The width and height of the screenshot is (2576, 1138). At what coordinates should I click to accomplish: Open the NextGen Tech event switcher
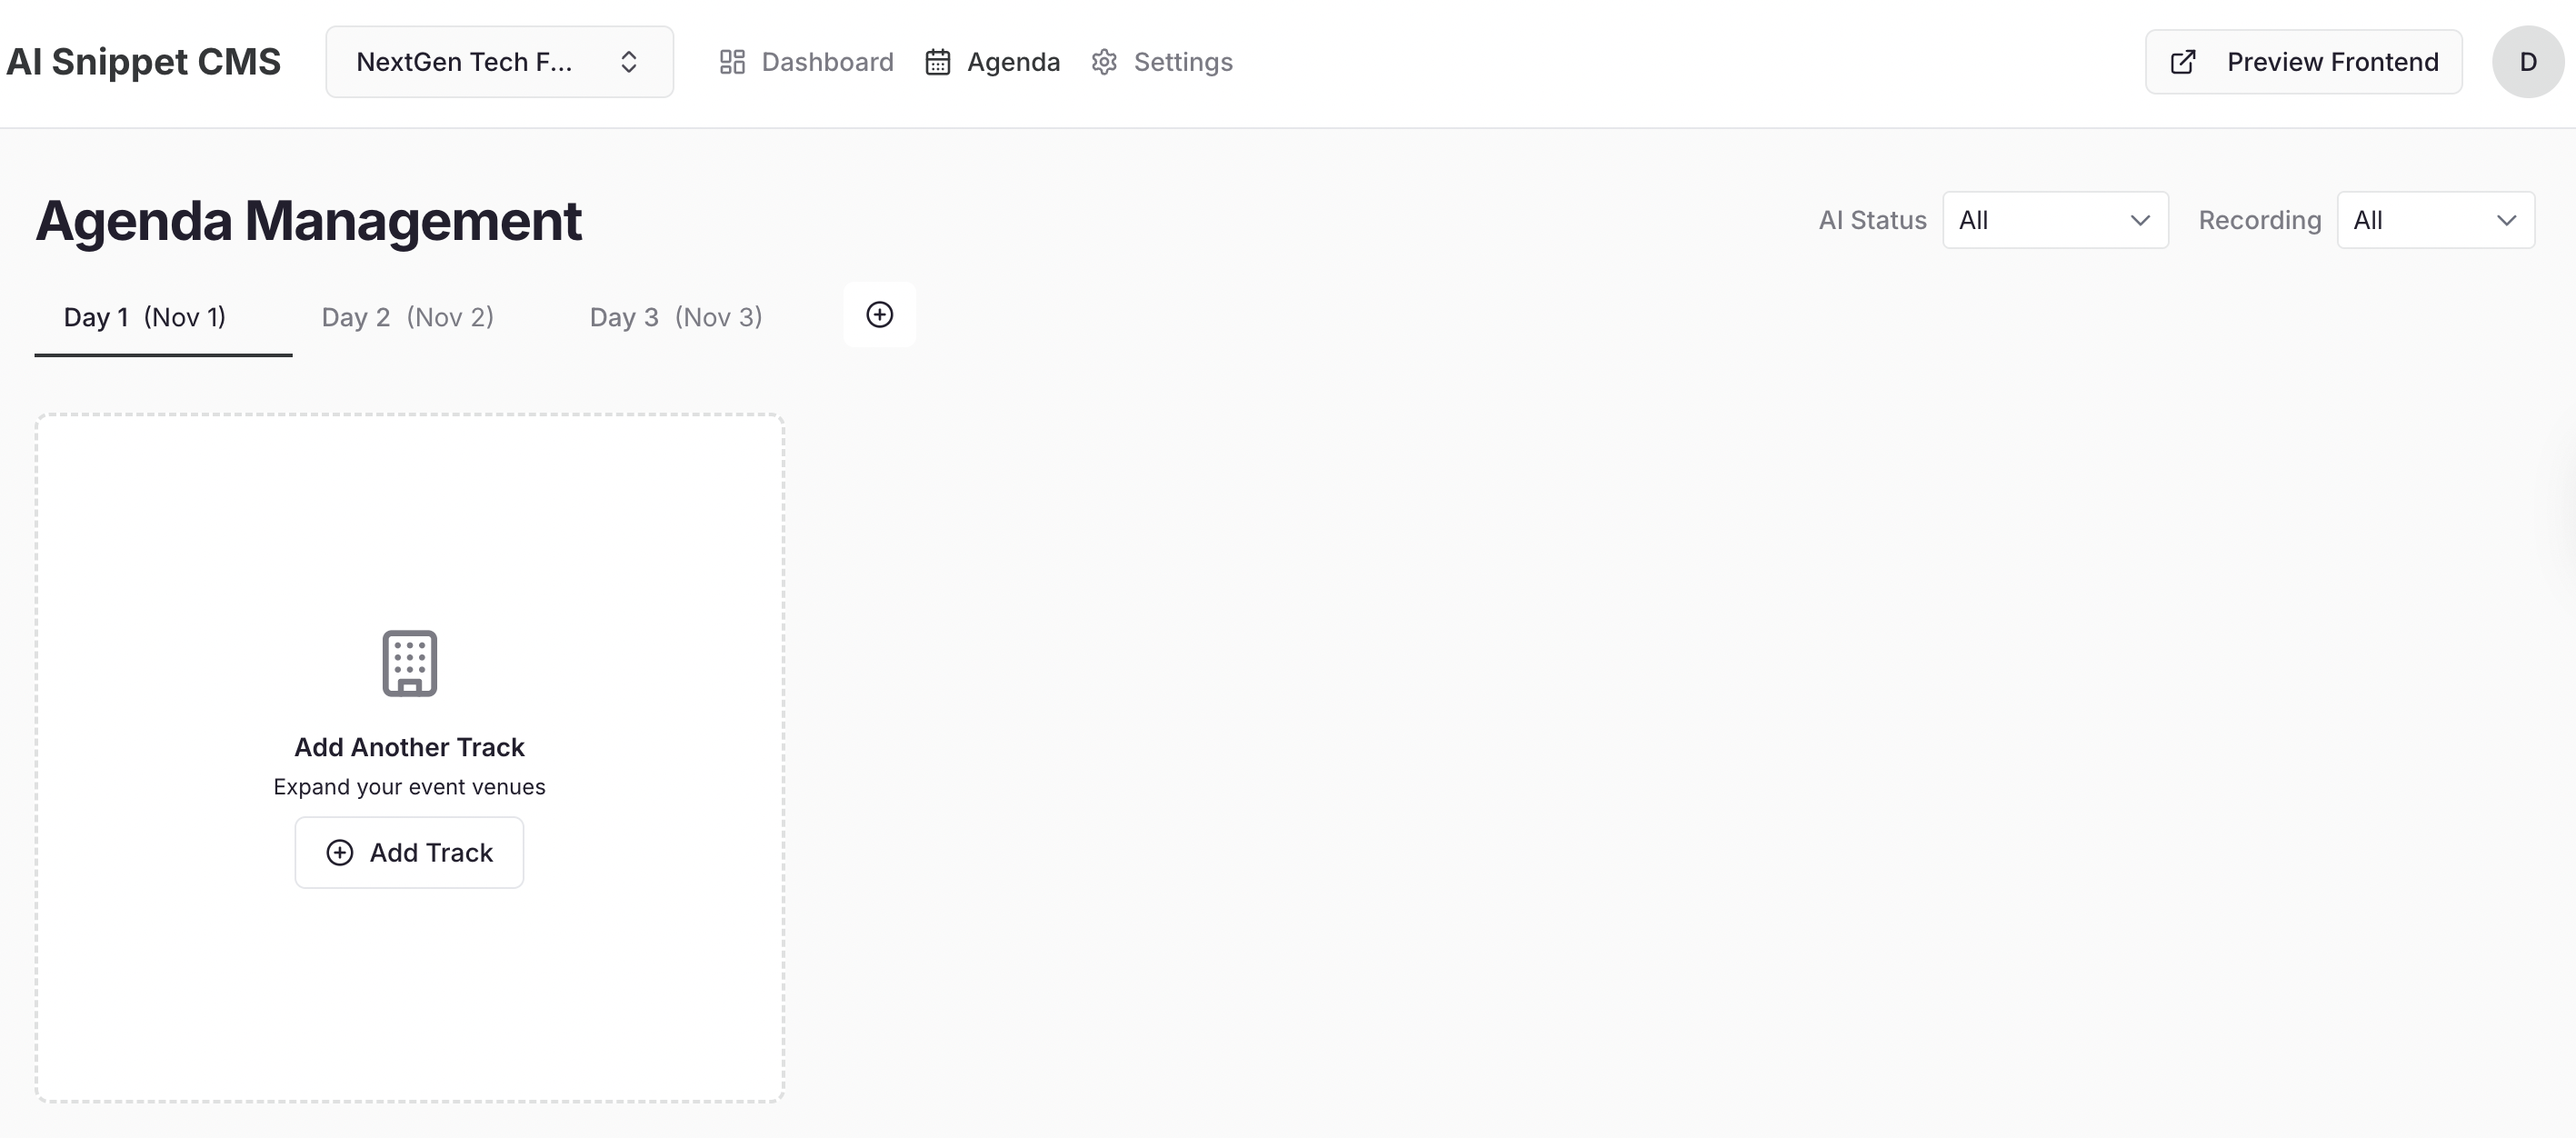pyautogui.click(x=499, y=61)
